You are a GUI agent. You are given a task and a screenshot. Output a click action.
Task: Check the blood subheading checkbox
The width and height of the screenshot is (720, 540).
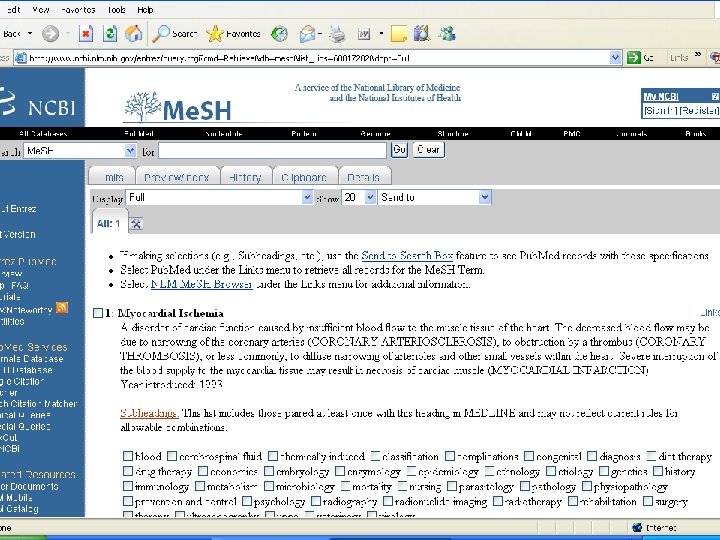[x=128, y=456]
